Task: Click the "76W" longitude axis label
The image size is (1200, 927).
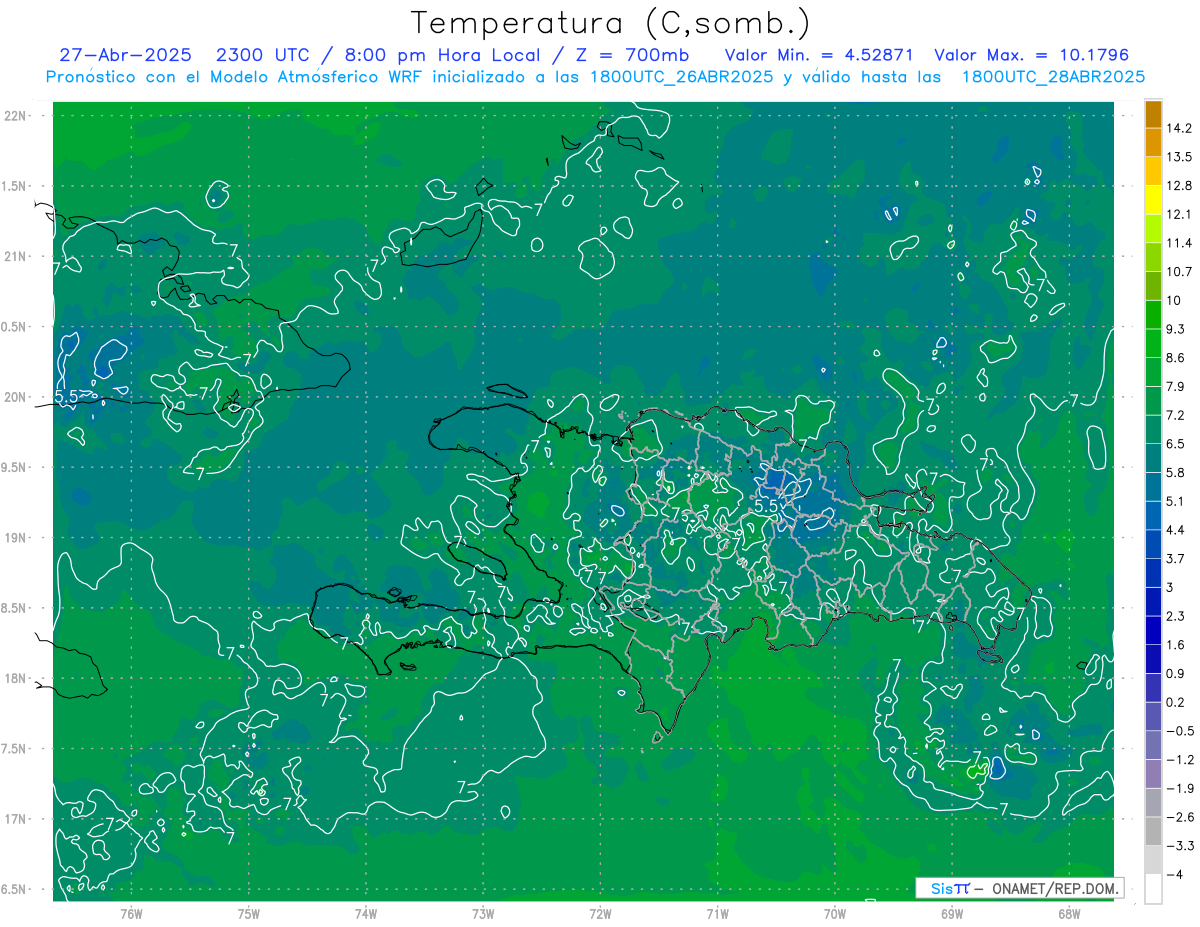Action: (x=131, y=913)
